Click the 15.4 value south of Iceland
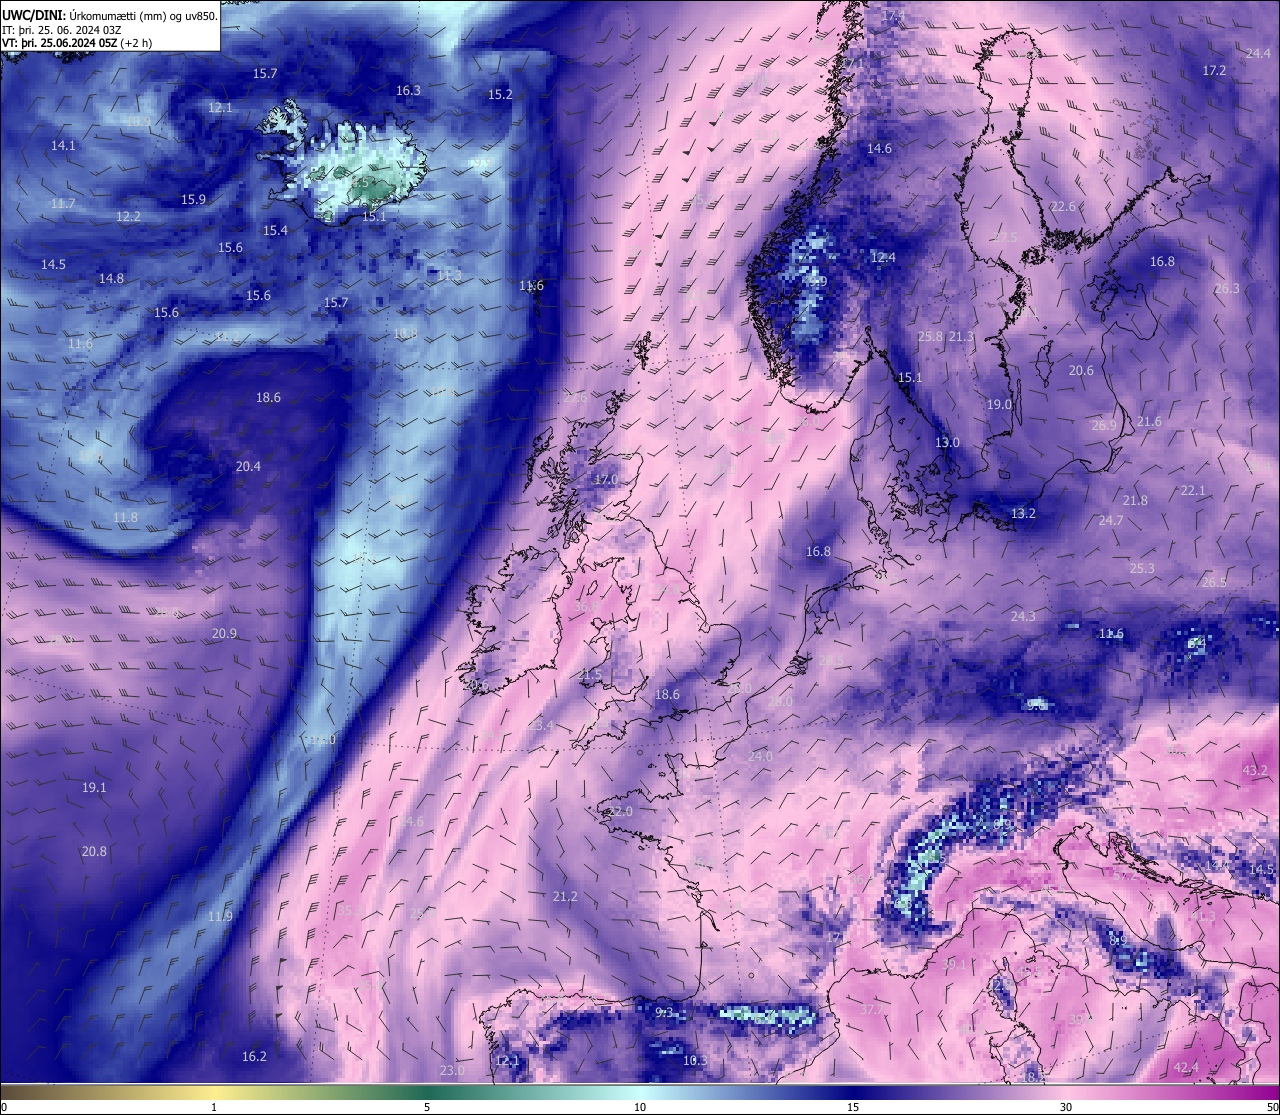Screen dimensions: 1280x1115 [275, 231]
